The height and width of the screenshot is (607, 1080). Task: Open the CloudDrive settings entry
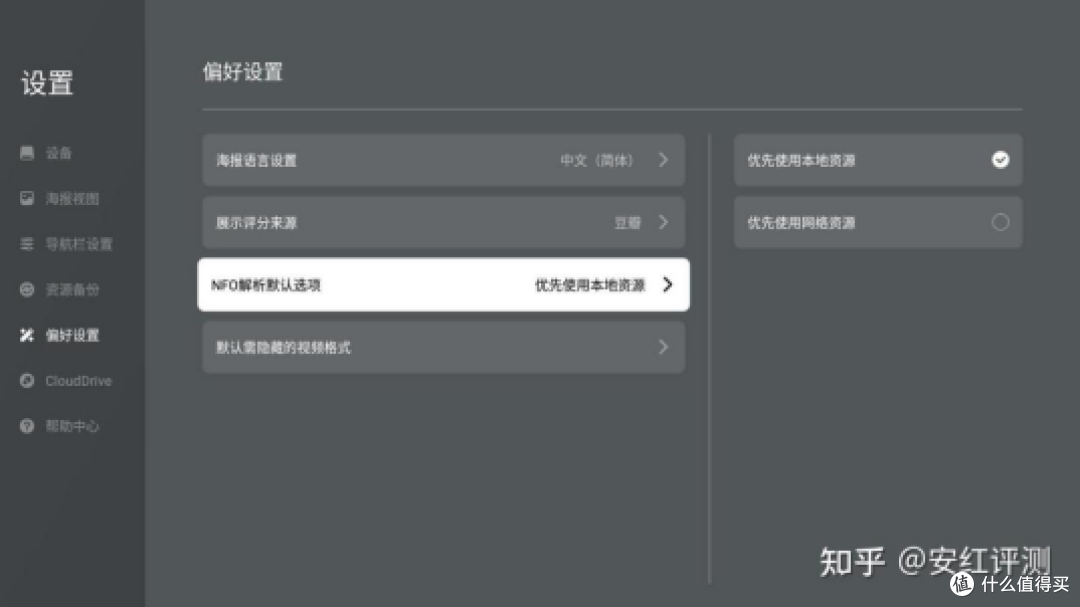point(78,380)
